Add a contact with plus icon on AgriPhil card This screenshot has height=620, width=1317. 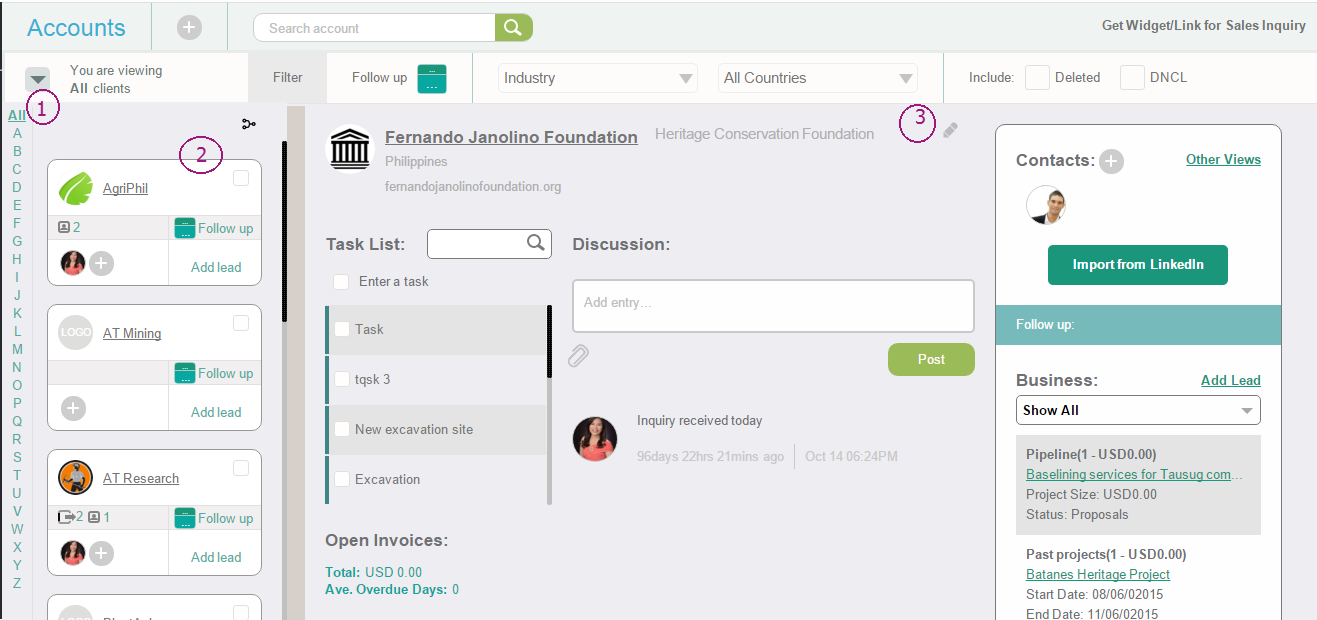point(102,263)
